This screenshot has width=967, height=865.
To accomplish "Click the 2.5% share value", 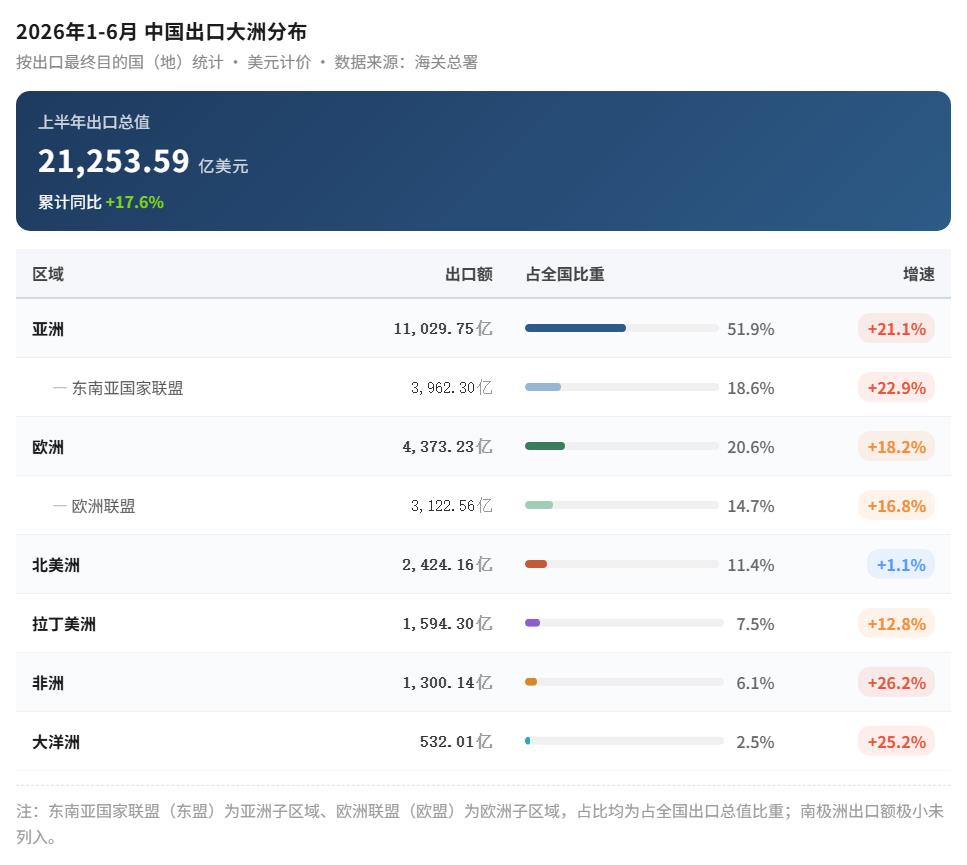I will tap(755, 742).
